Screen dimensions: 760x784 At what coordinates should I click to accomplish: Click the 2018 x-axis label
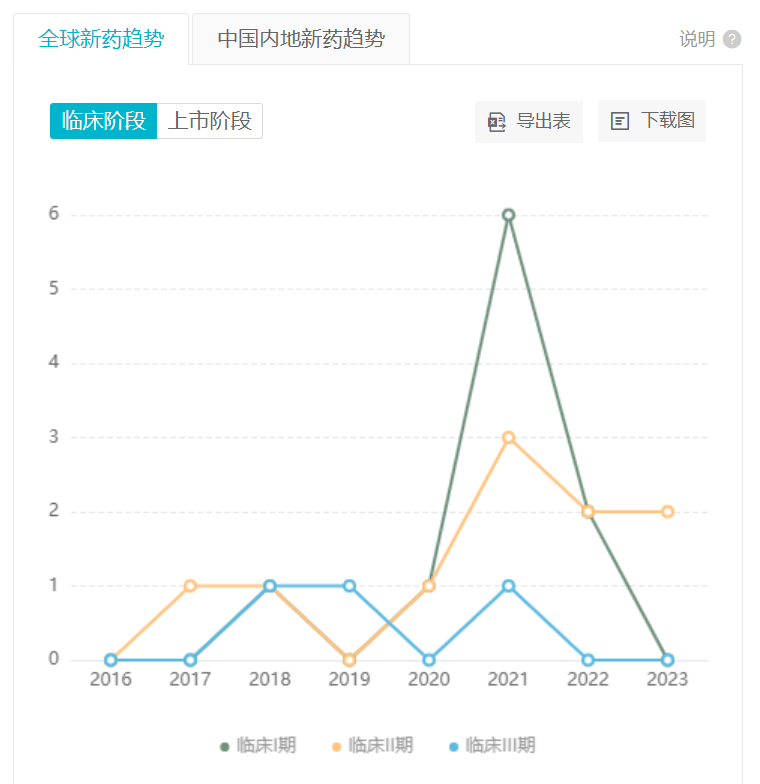click(x=270, y=680)
